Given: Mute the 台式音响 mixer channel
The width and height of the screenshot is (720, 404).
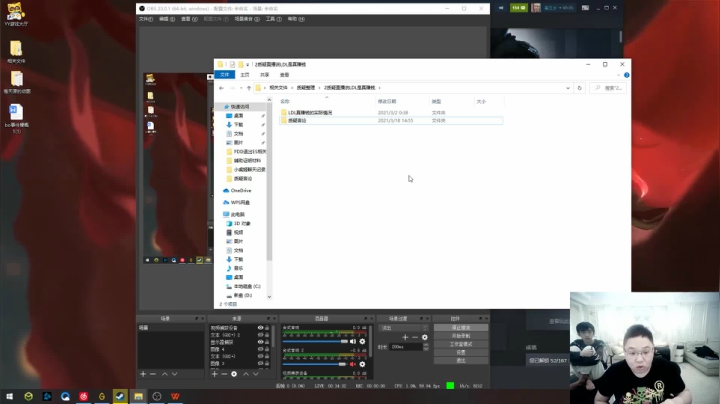Looking at the screenshot, I should [x=353, y=342].
